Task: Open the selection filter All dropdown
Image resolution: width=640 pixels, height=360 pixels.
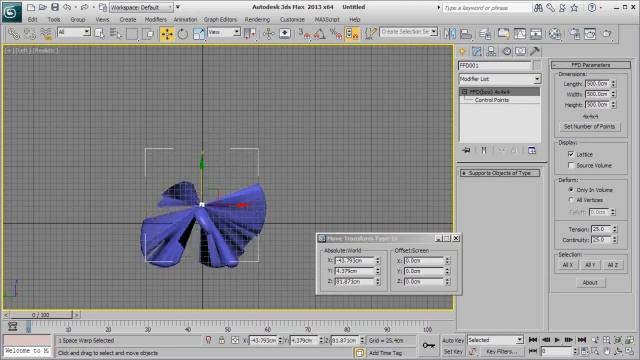Action: (x=73, y=32)
